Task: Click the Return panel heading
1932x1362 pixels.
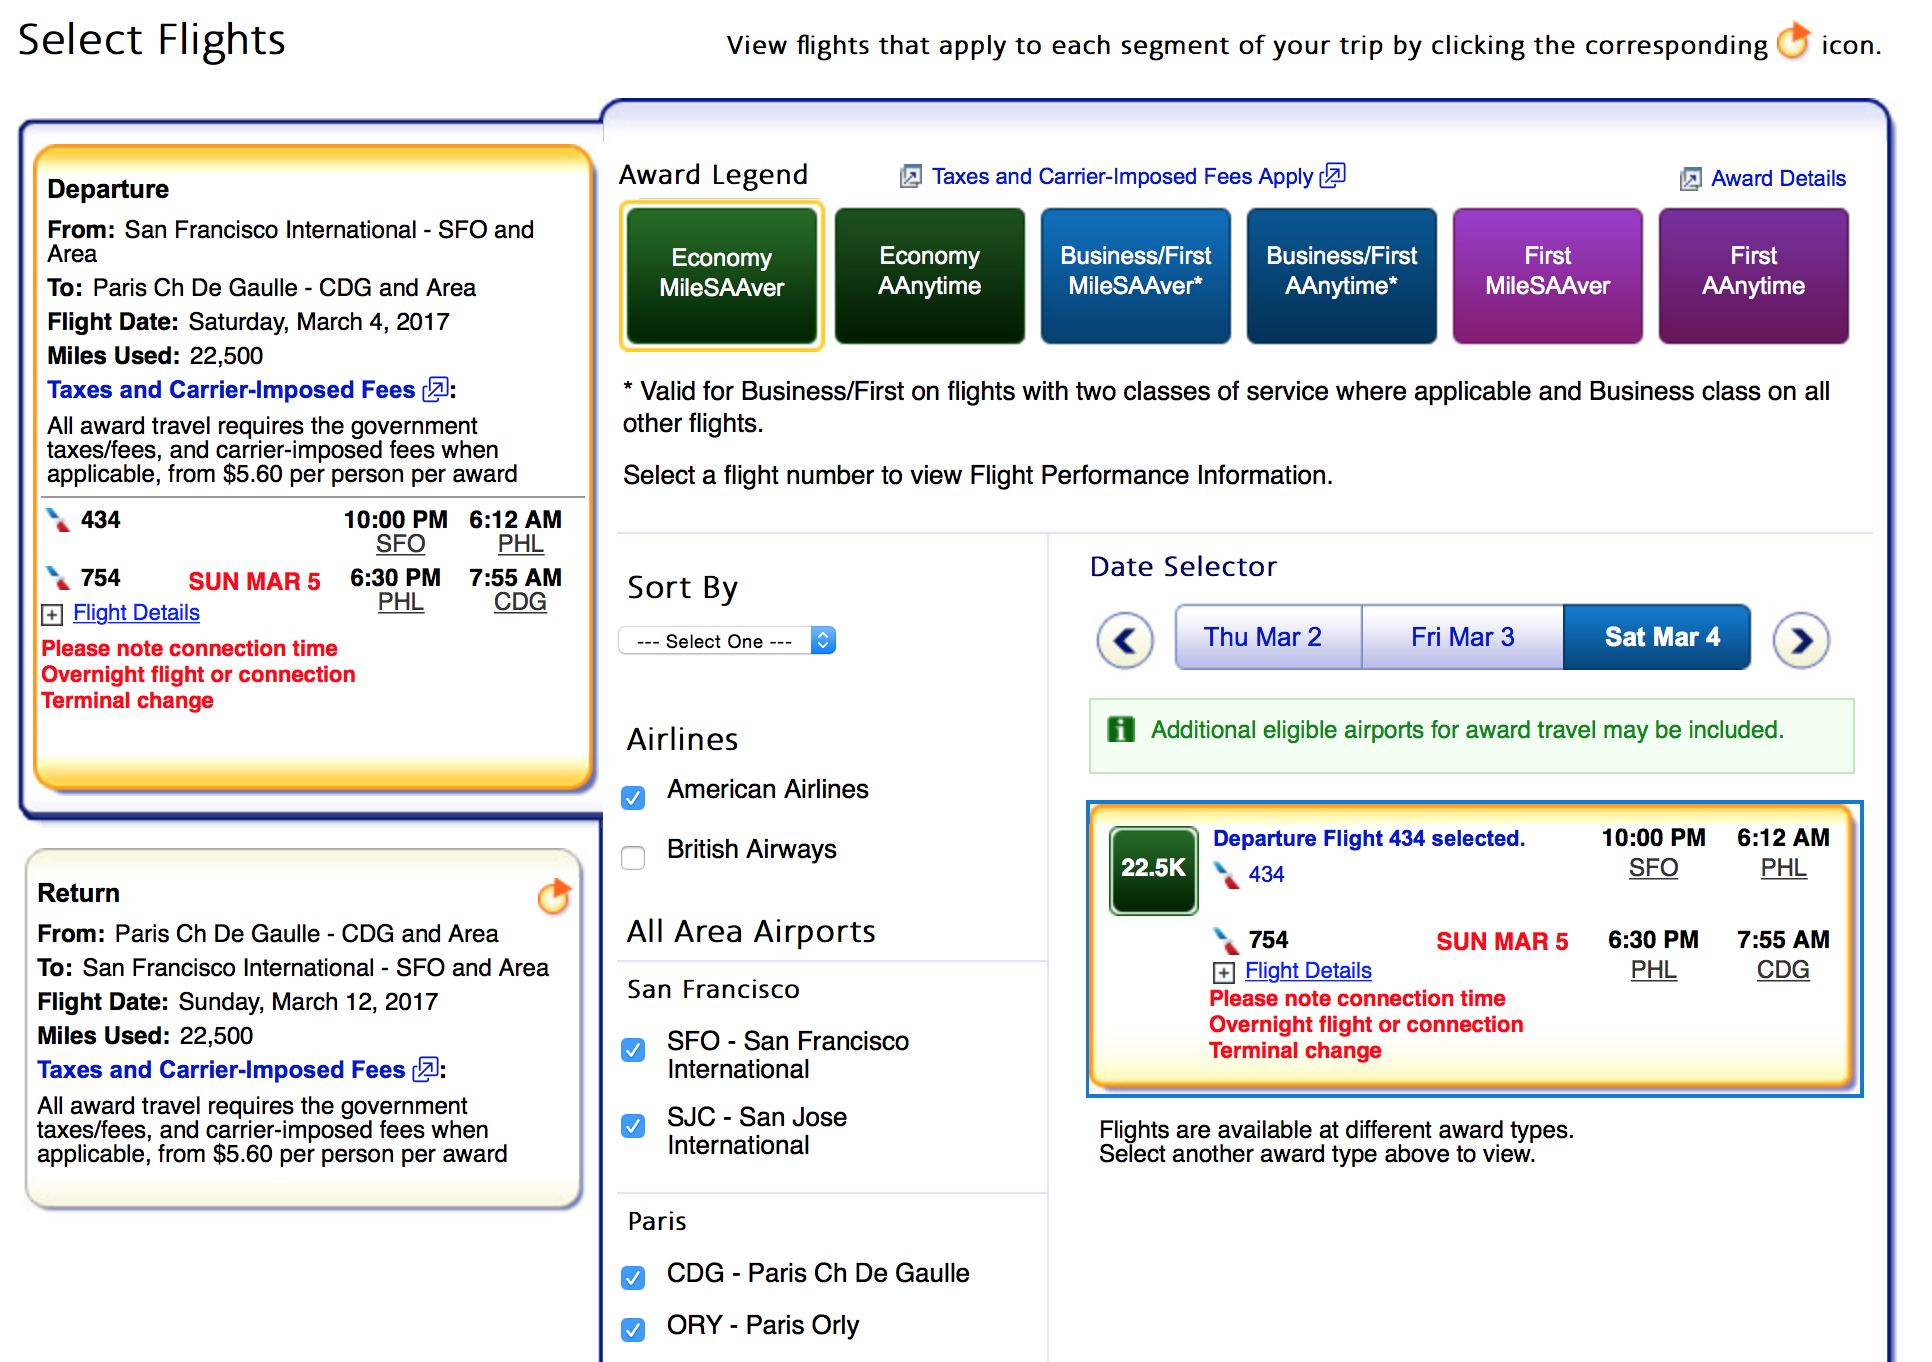Action: tap(78, 893)
